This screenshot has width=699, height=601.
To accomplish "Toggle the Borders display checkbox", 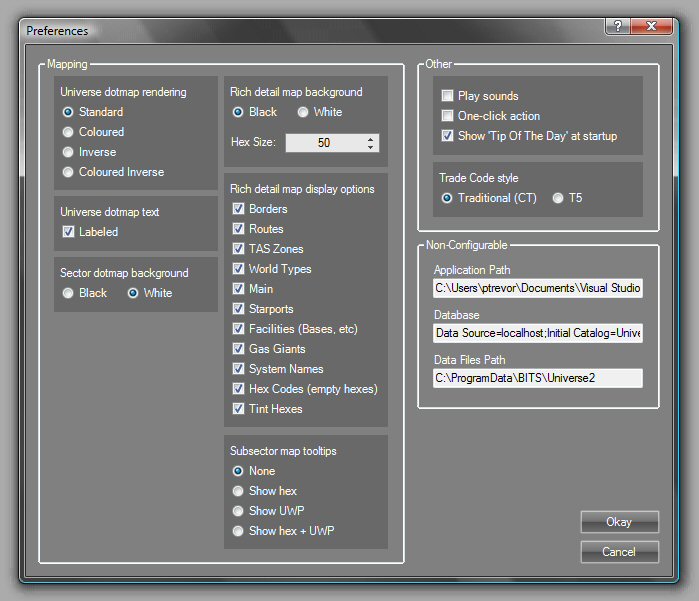I will (239, 209).
